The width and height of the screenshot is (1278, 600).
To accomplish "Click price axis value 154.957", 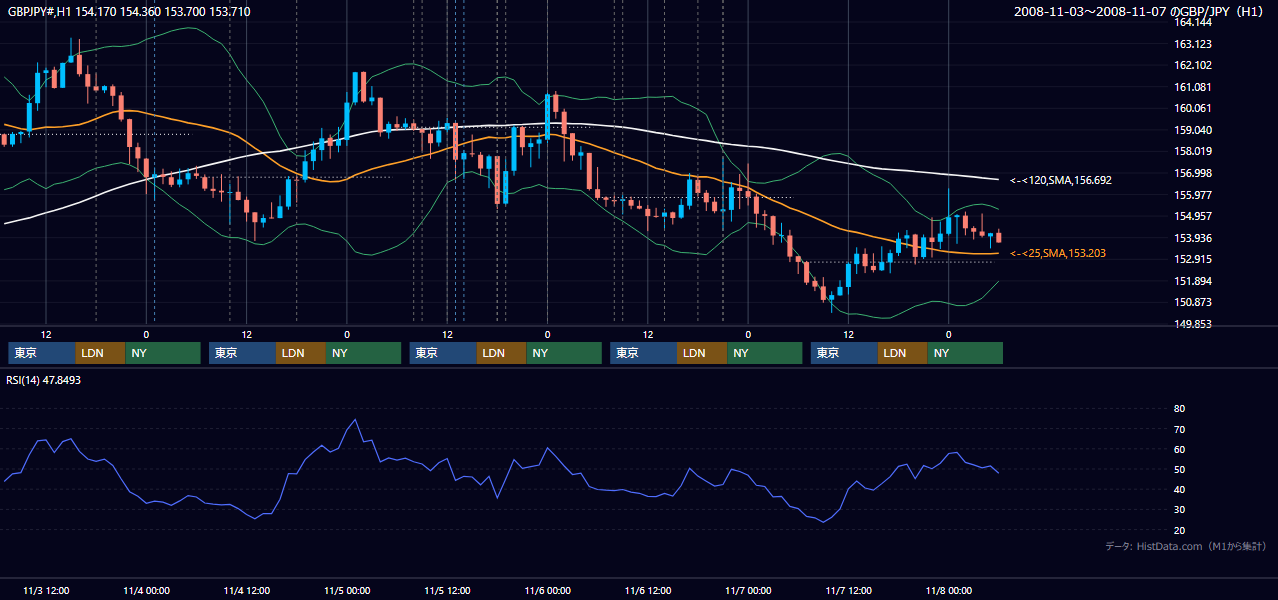I will point(1192,216).
